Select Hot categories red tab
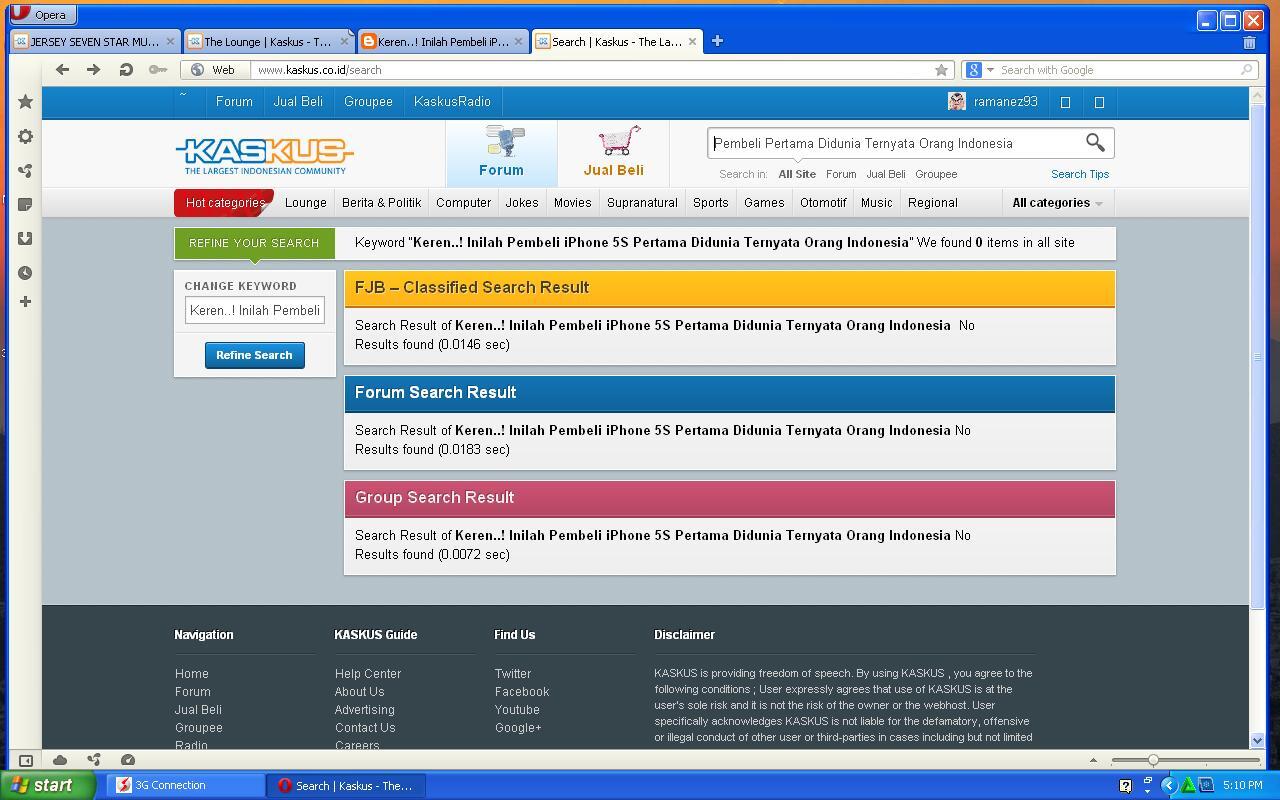Viewport: 1280px width, 800px height. (x=224, y=203)
